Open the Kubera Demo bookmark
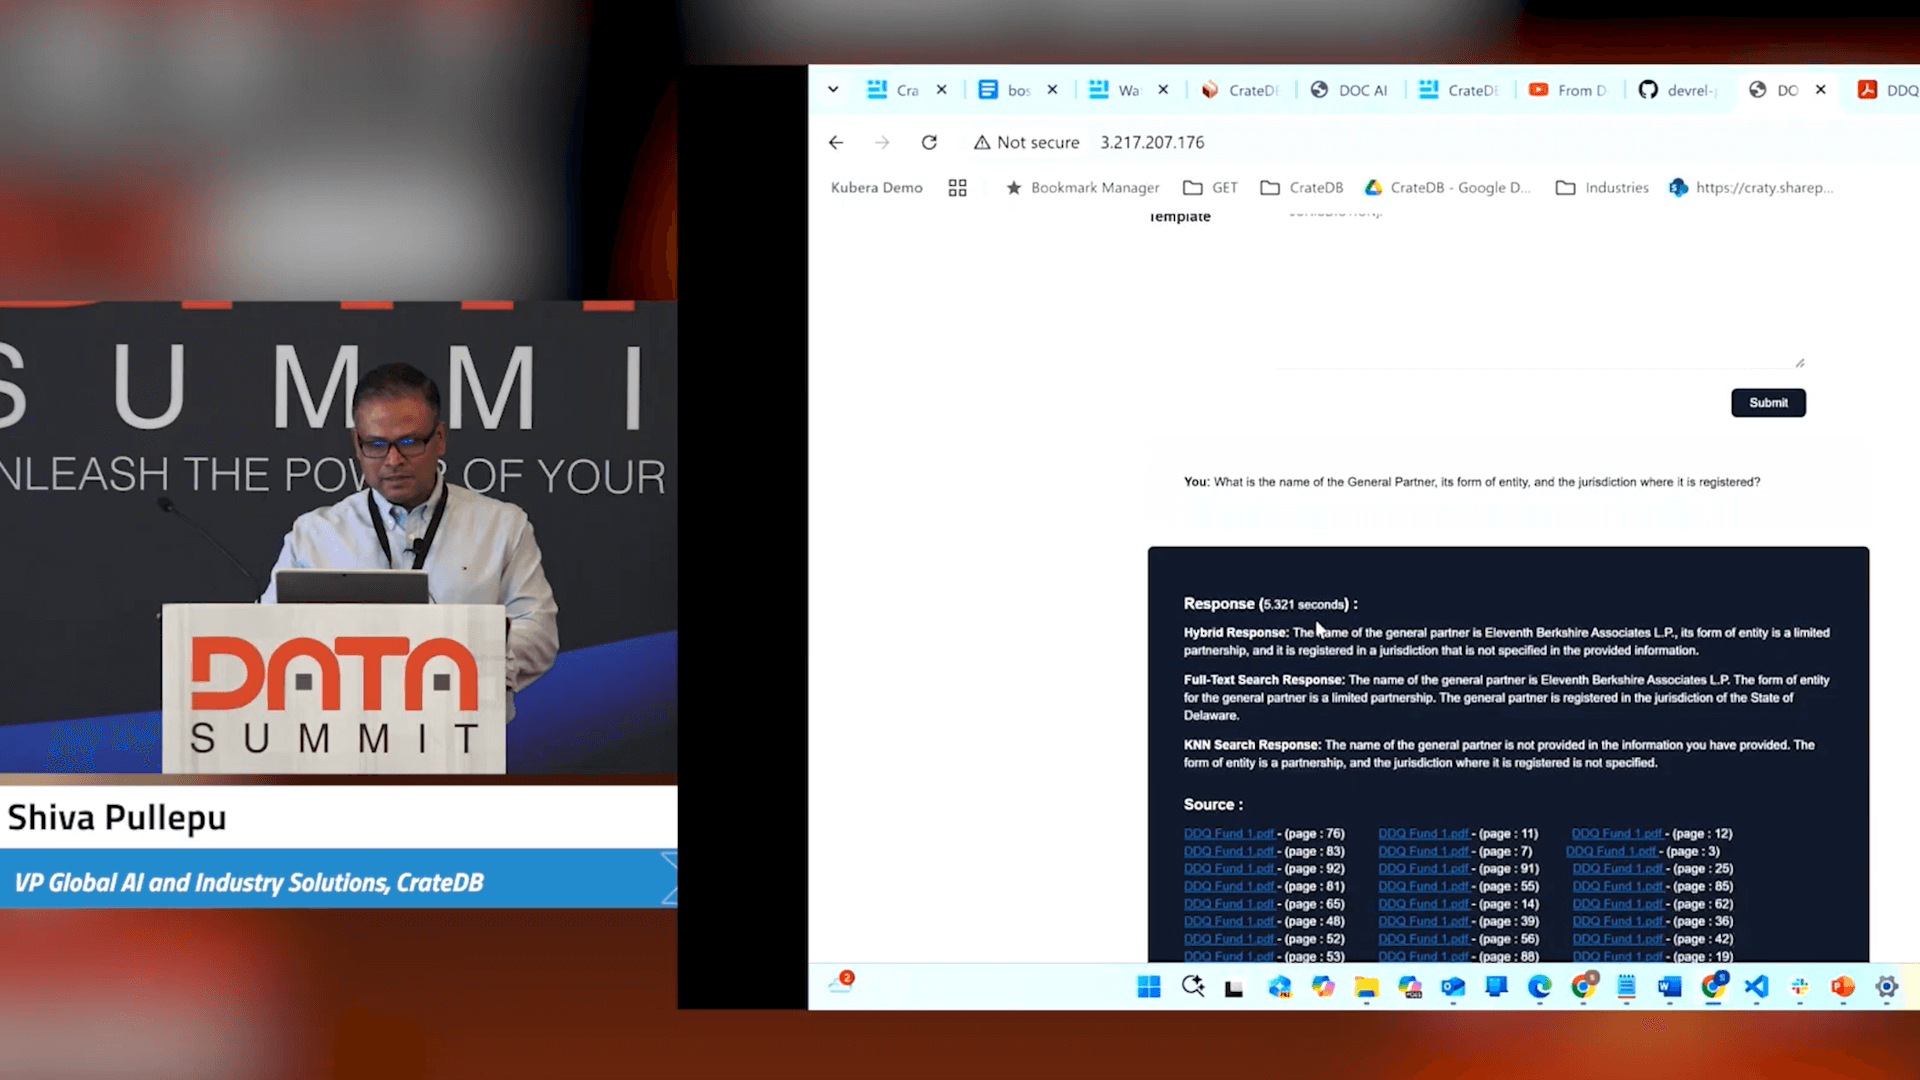Screen dimensions: 1920x1080 (x=876, y=188)
